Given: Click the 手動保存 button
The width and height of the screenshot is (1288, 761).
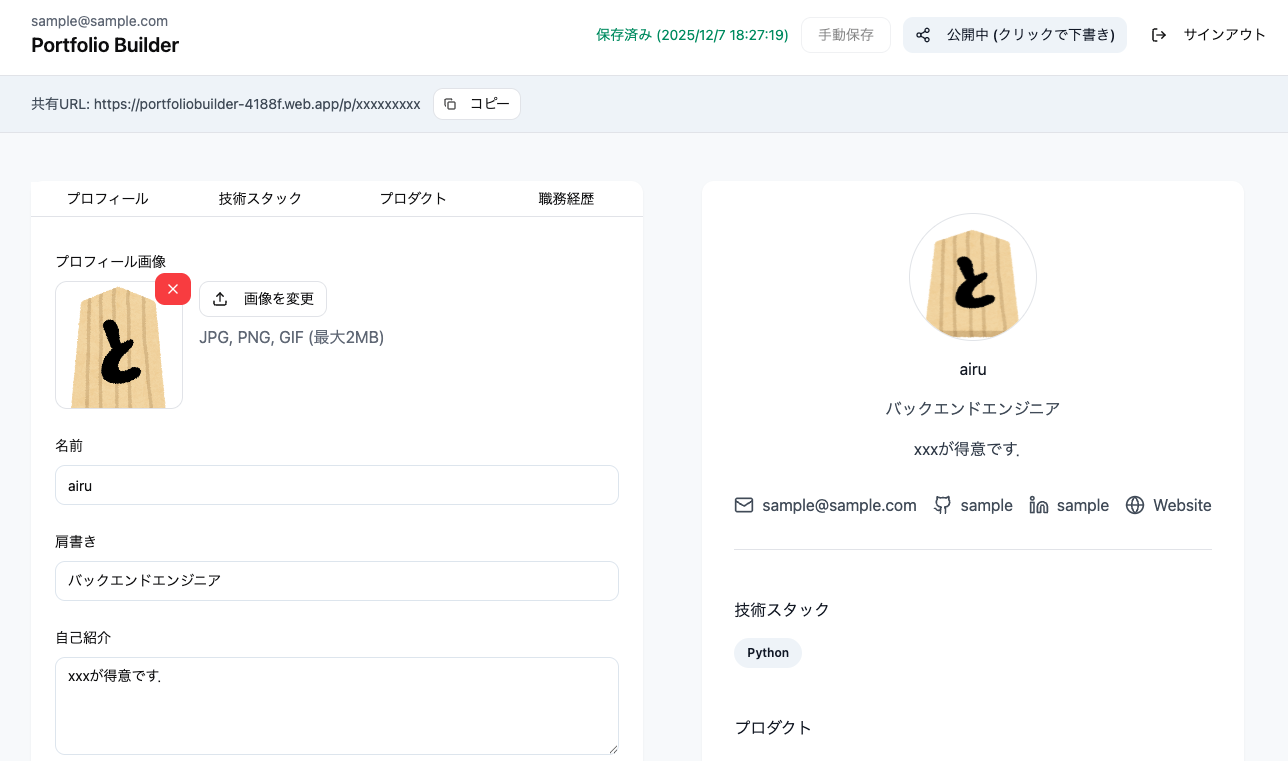Looking at the screenshot, I should 845,34.
